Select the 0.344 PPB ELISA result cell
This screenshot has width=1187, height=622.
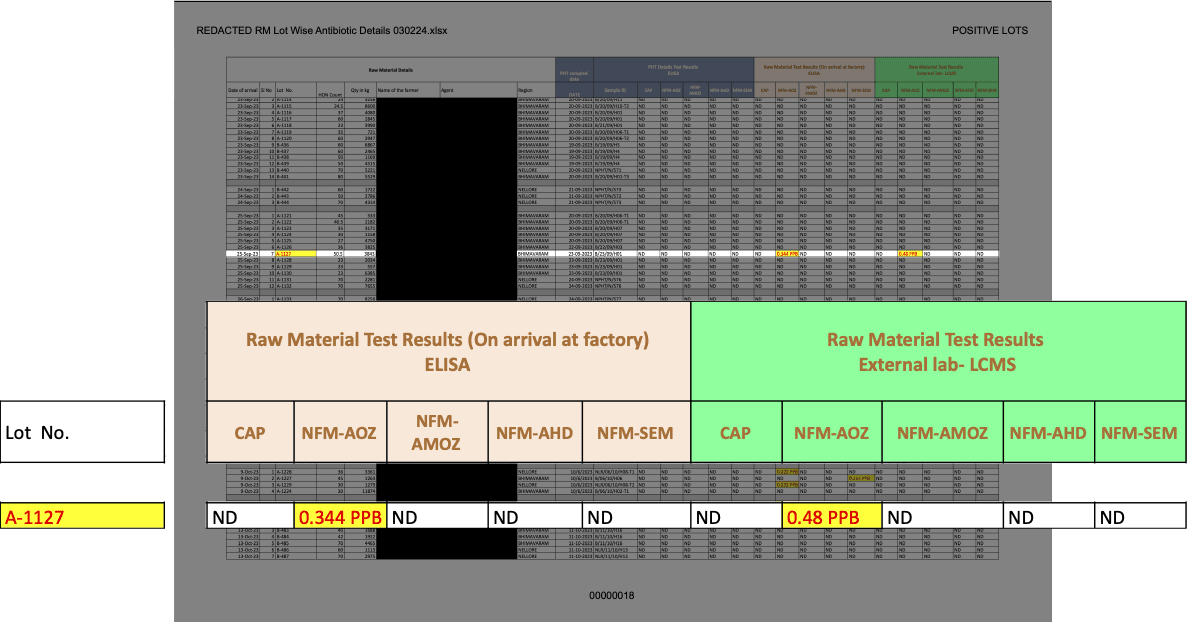(340, 518)
